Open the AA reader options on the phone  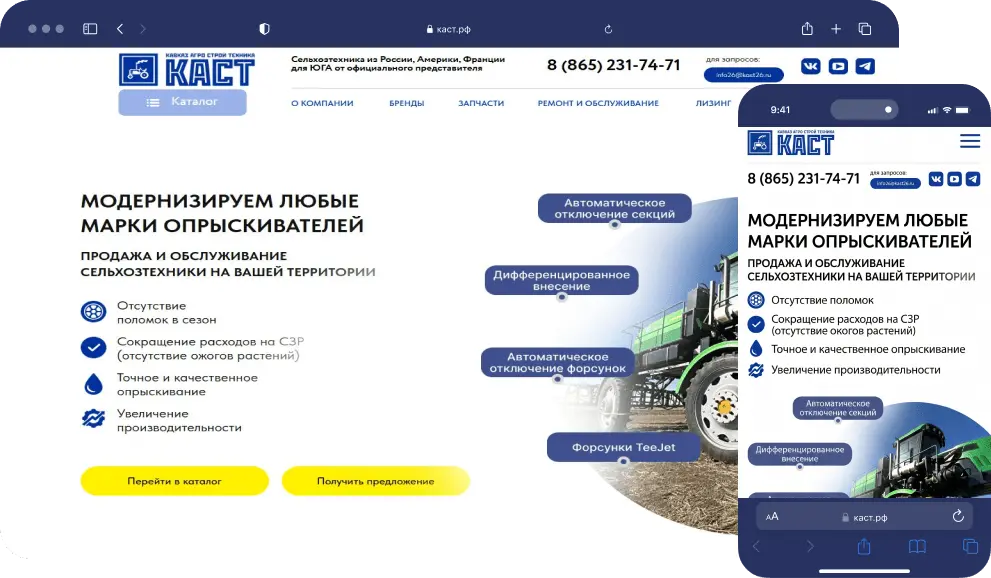pyautogui.click(x=772, y=517)
